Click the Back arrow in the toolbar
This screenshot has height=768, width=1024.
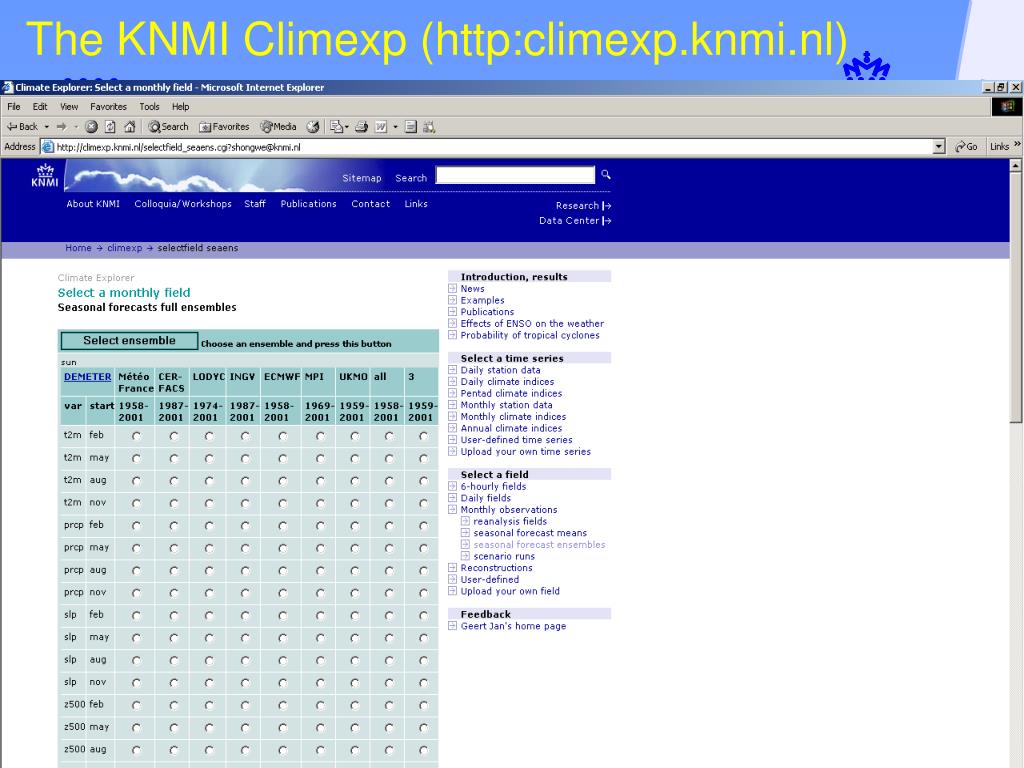point(22,127)
